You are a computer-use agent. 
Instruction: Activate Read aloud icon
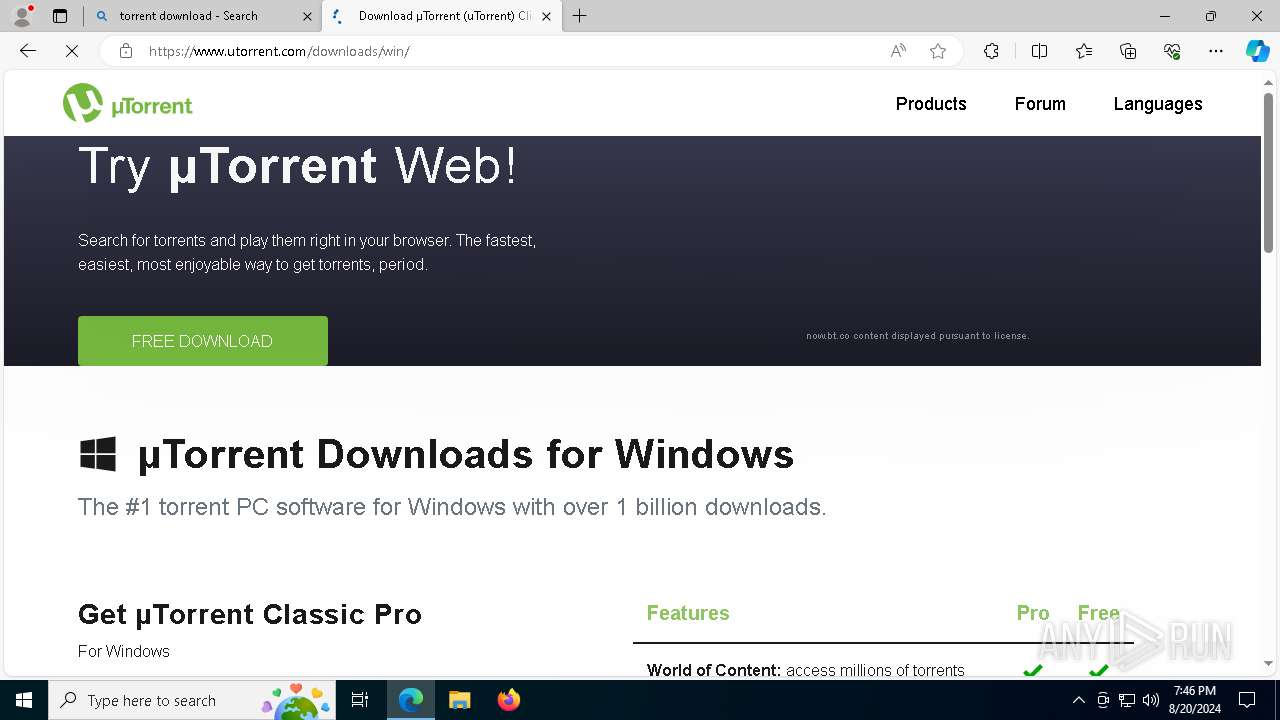[898, 51]
